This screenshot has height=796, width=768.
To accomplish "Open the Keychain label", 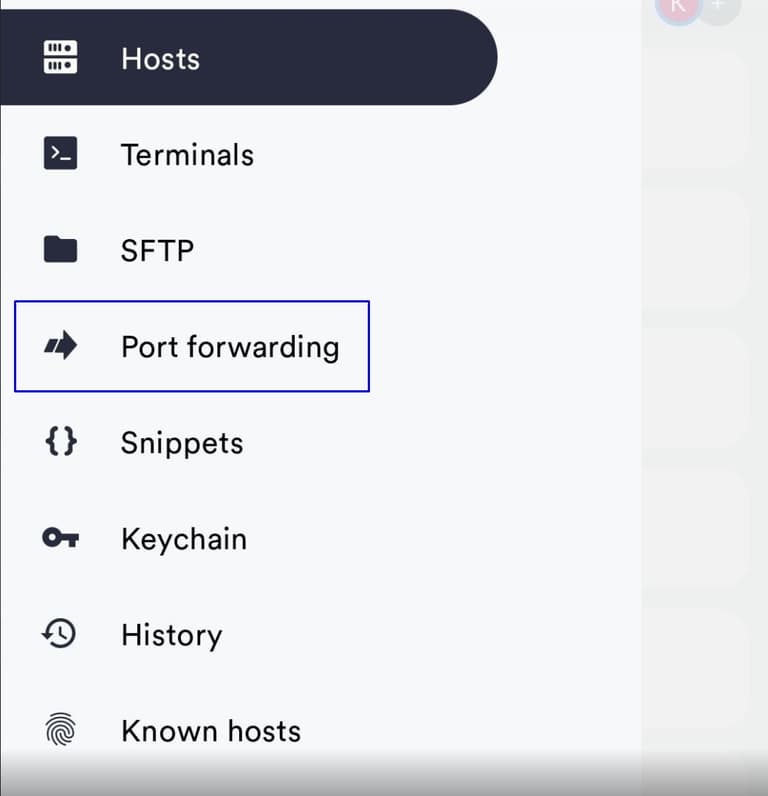I will pyautogui.click(x=184, y=539).
